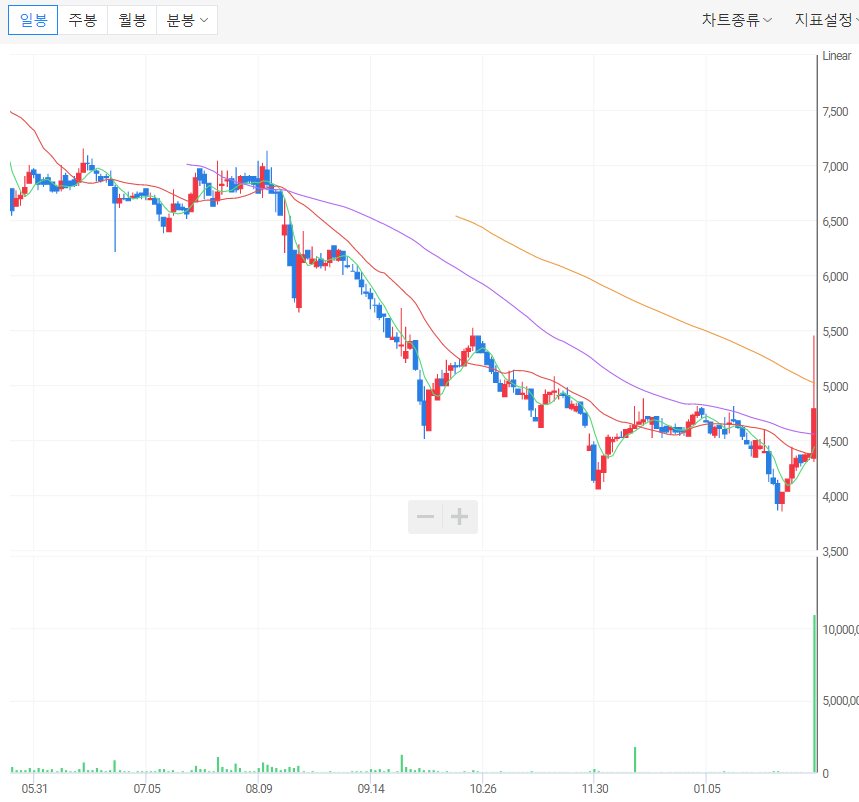Click the 10.26 date axis label
859x802 pixels.
click(483, 789)
